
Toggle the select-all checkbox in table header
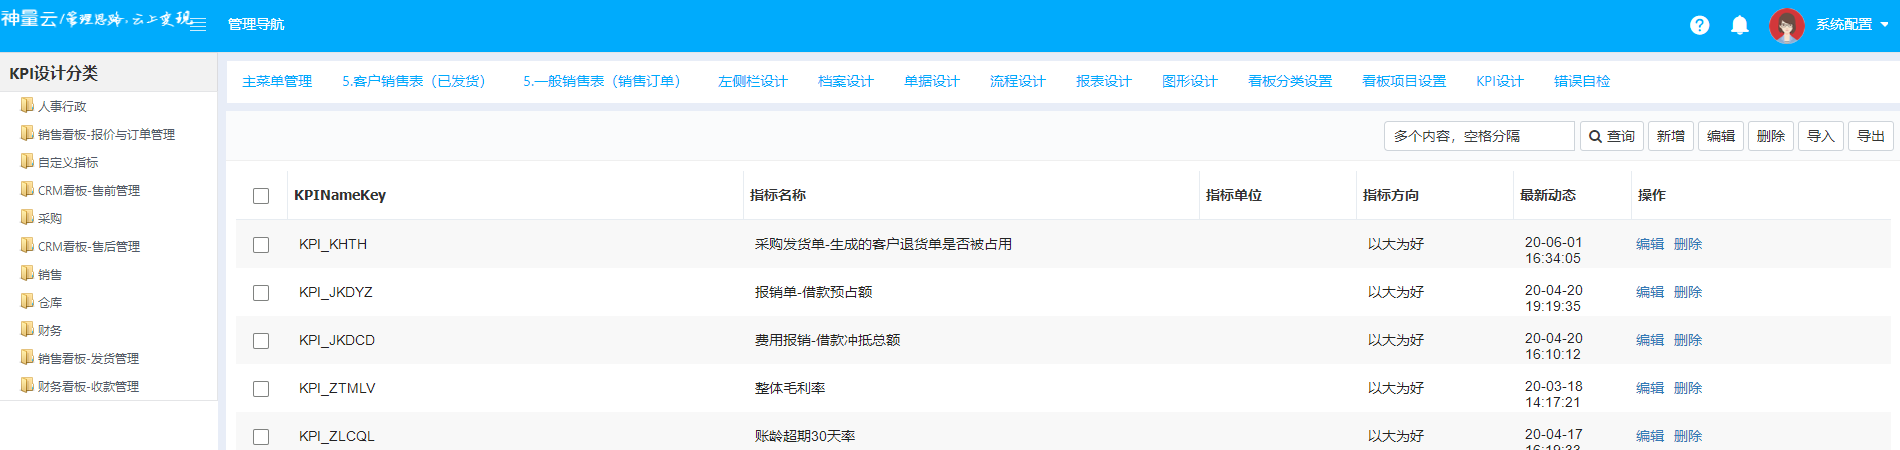point(261,196)
